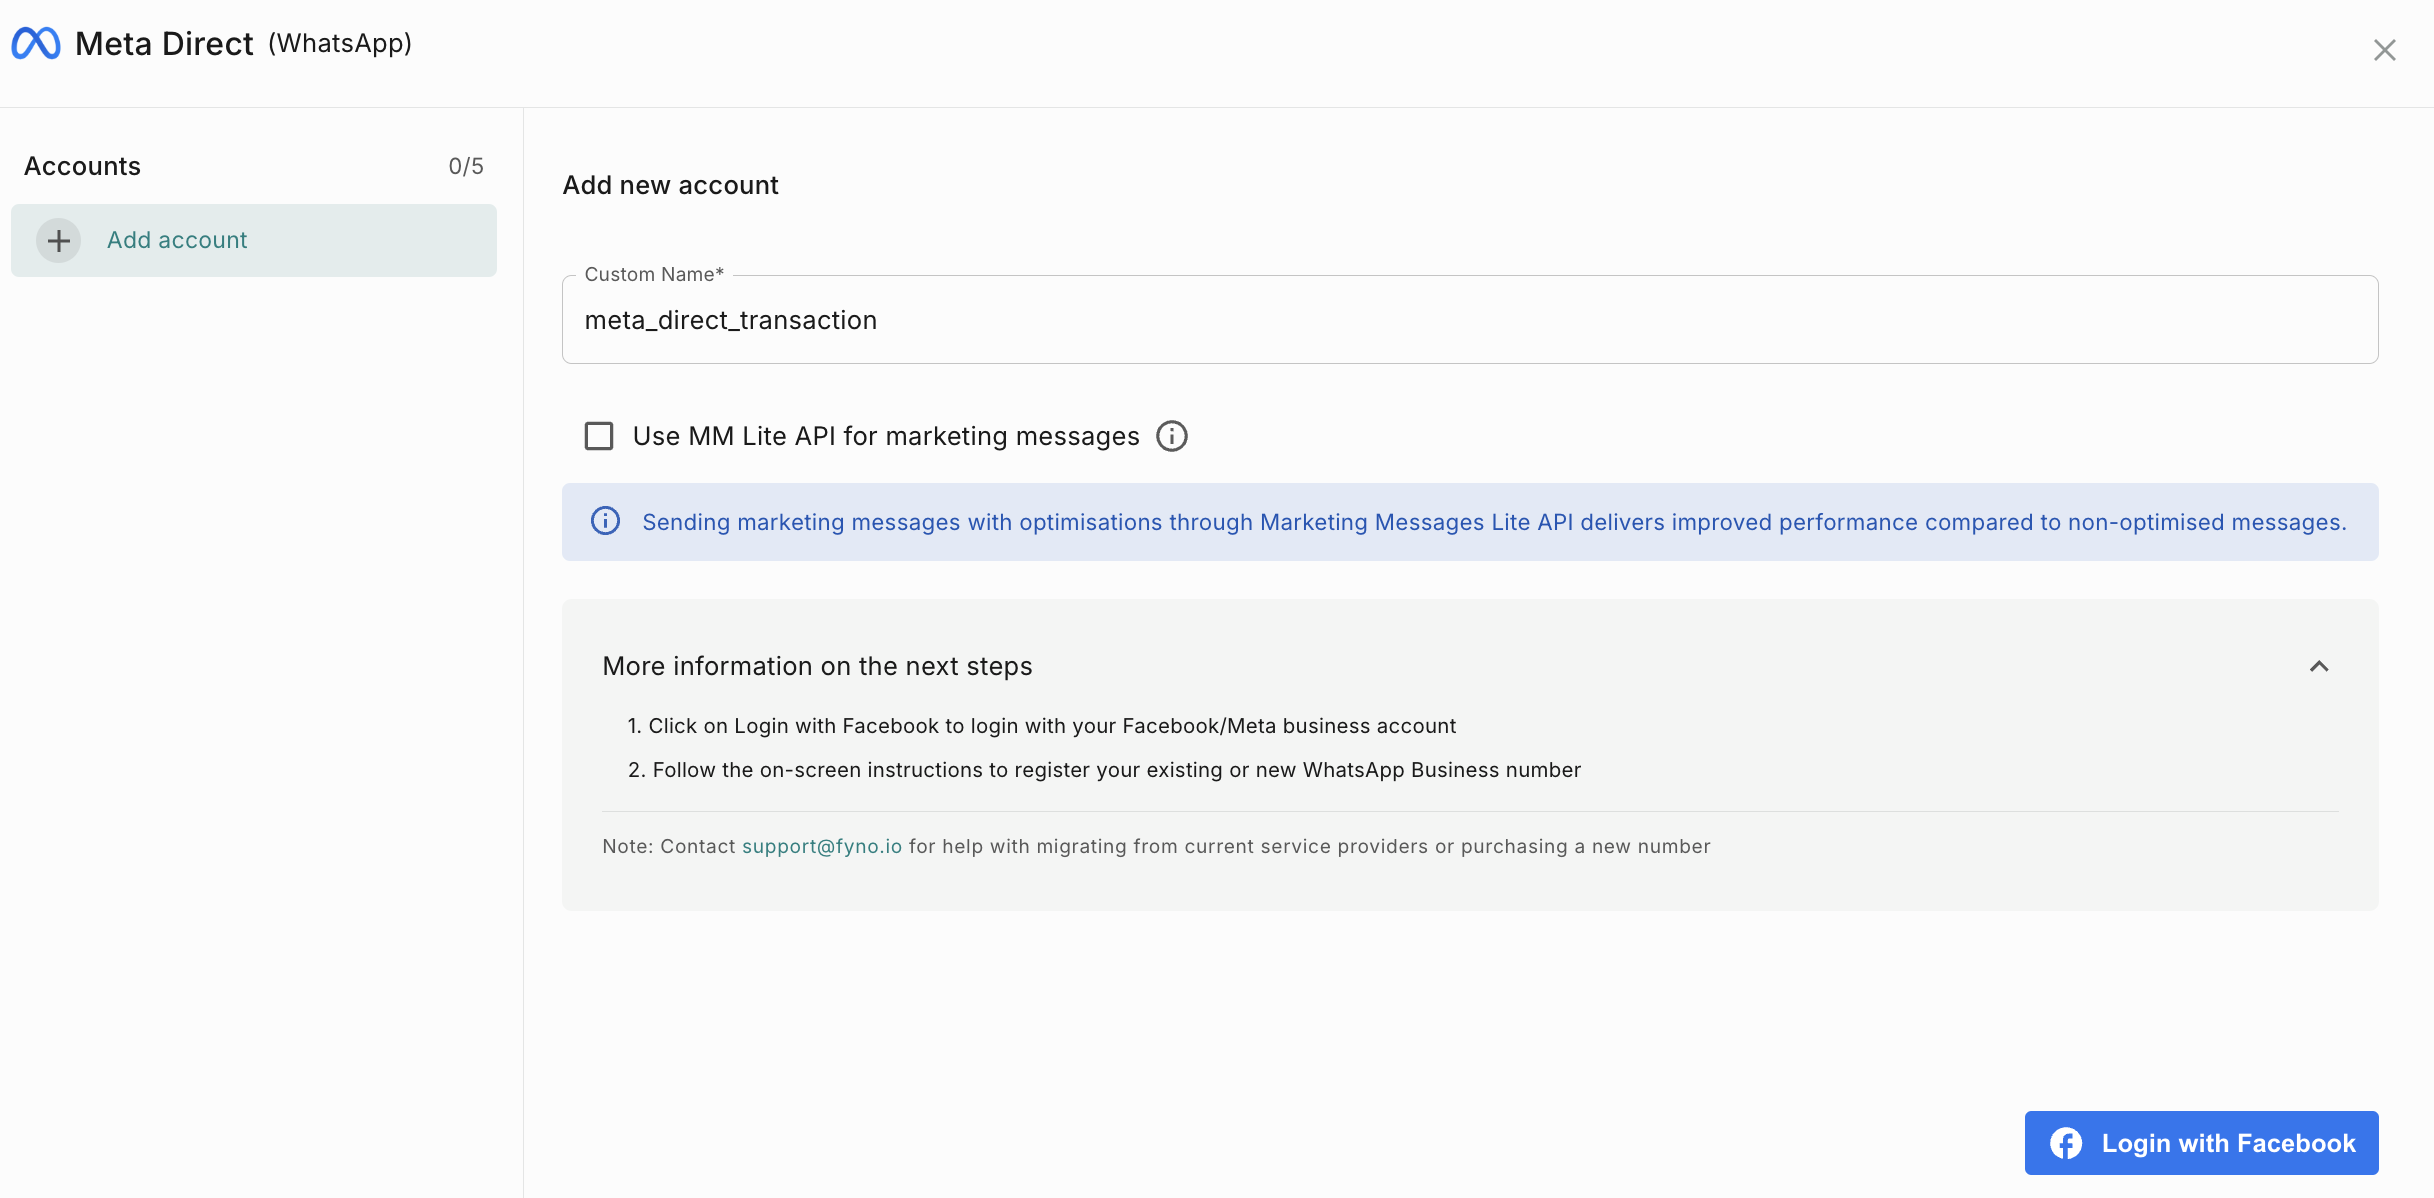2434x1198 pixels.
Task: Enable the MM Lite API checkbox
Action: [x=599, y=437]
